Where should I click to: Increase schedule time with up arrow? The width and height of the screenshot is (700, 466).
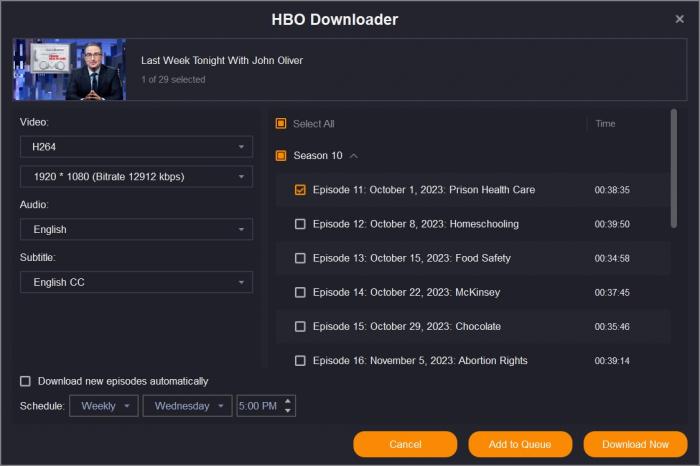(x=288, y=401)
